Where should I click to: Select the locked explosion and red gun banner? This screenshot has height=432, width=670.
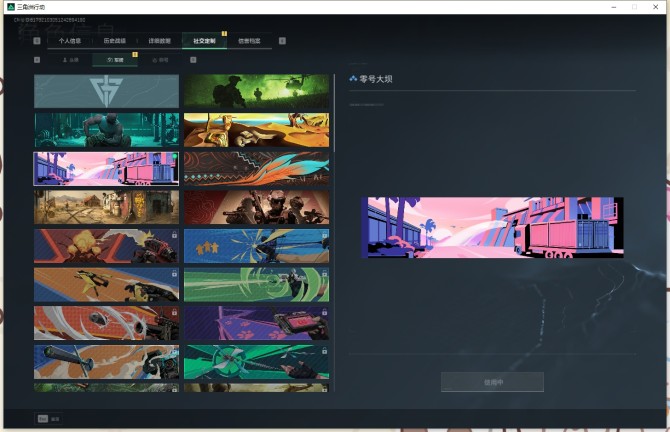(x=106, y=246)
